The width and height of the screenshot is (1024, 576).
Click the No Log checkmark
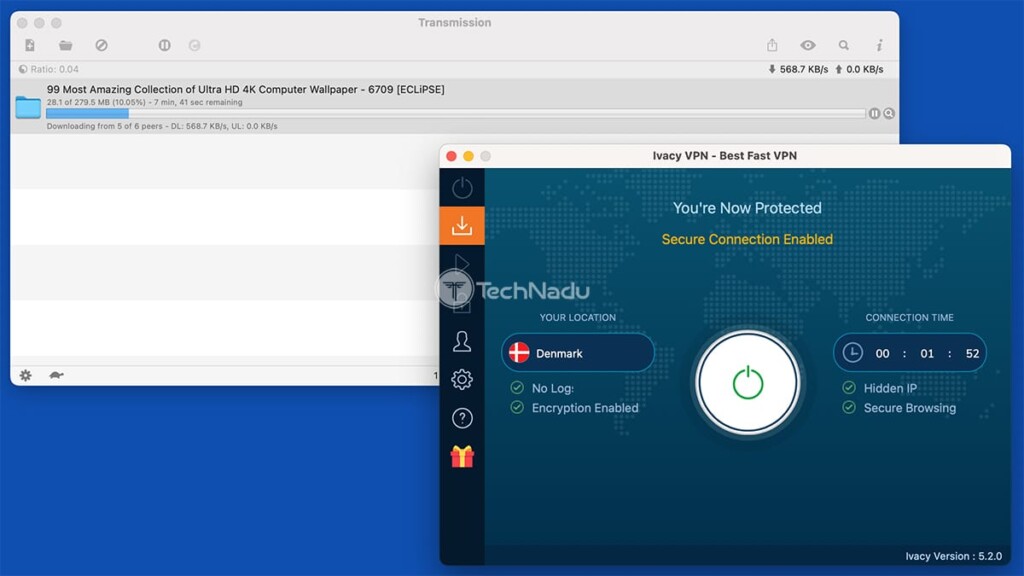click(517, 388)
